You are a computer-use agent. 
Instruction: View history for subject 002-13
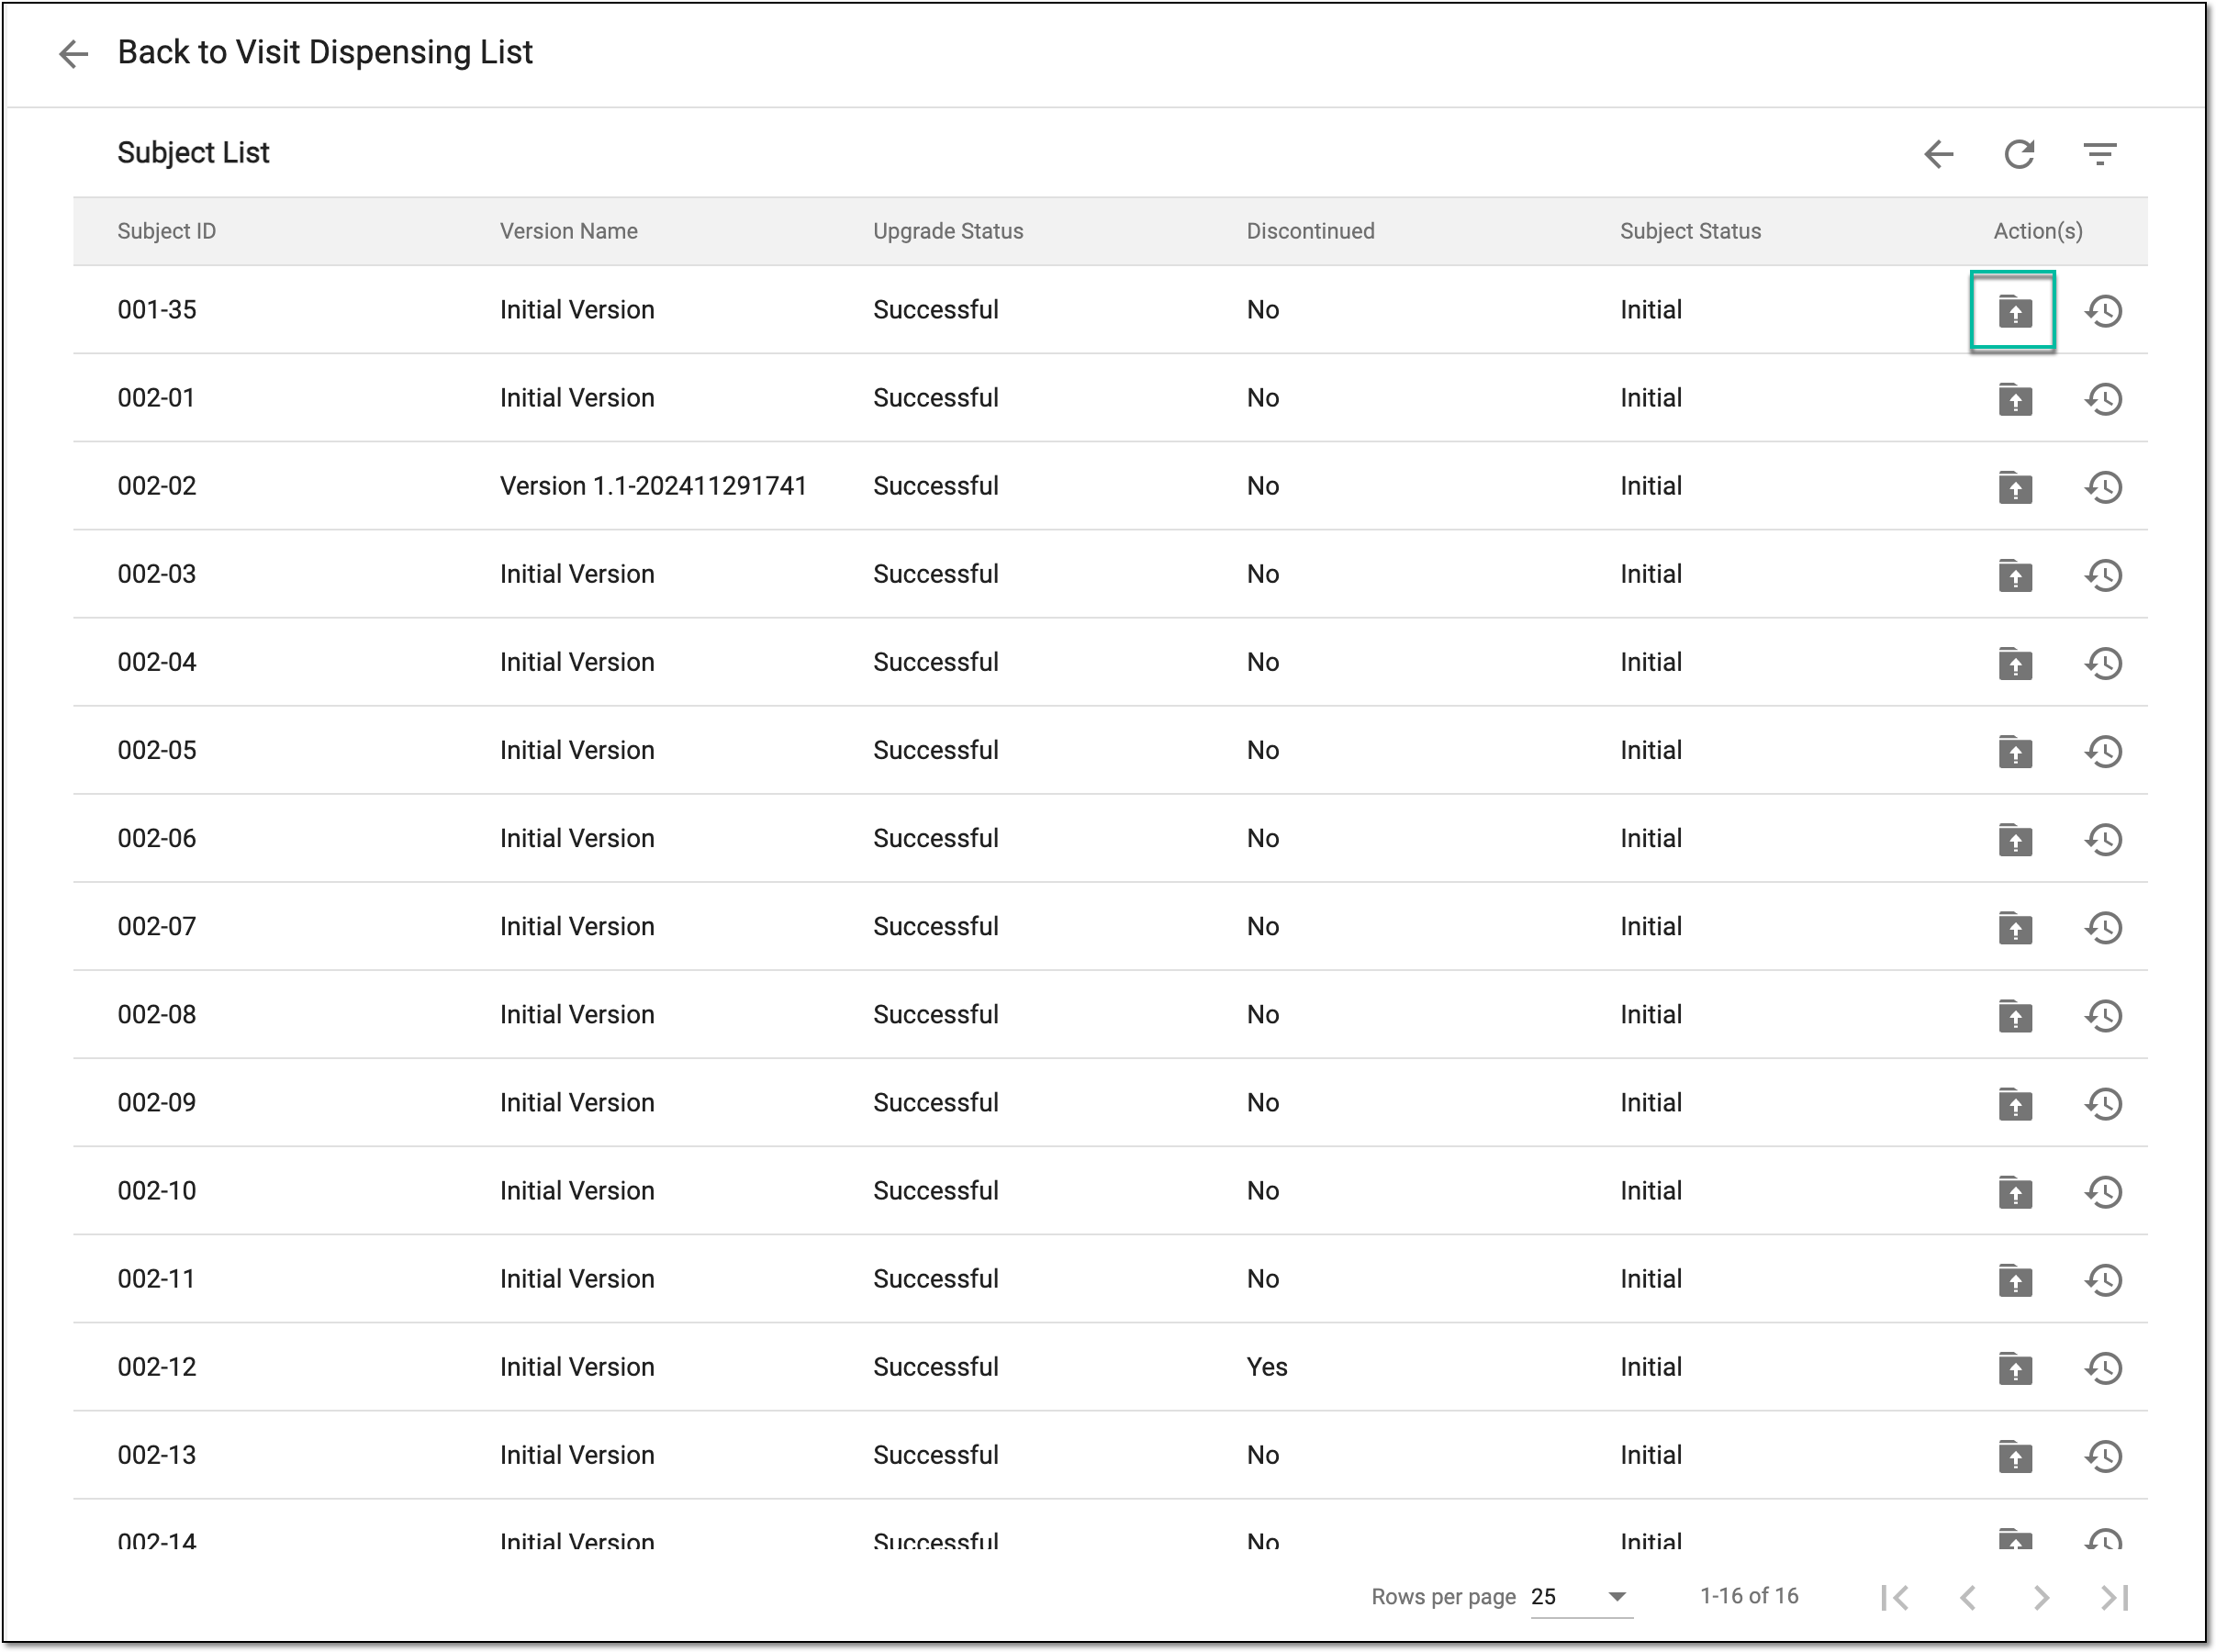[x=2102, y=1455]
